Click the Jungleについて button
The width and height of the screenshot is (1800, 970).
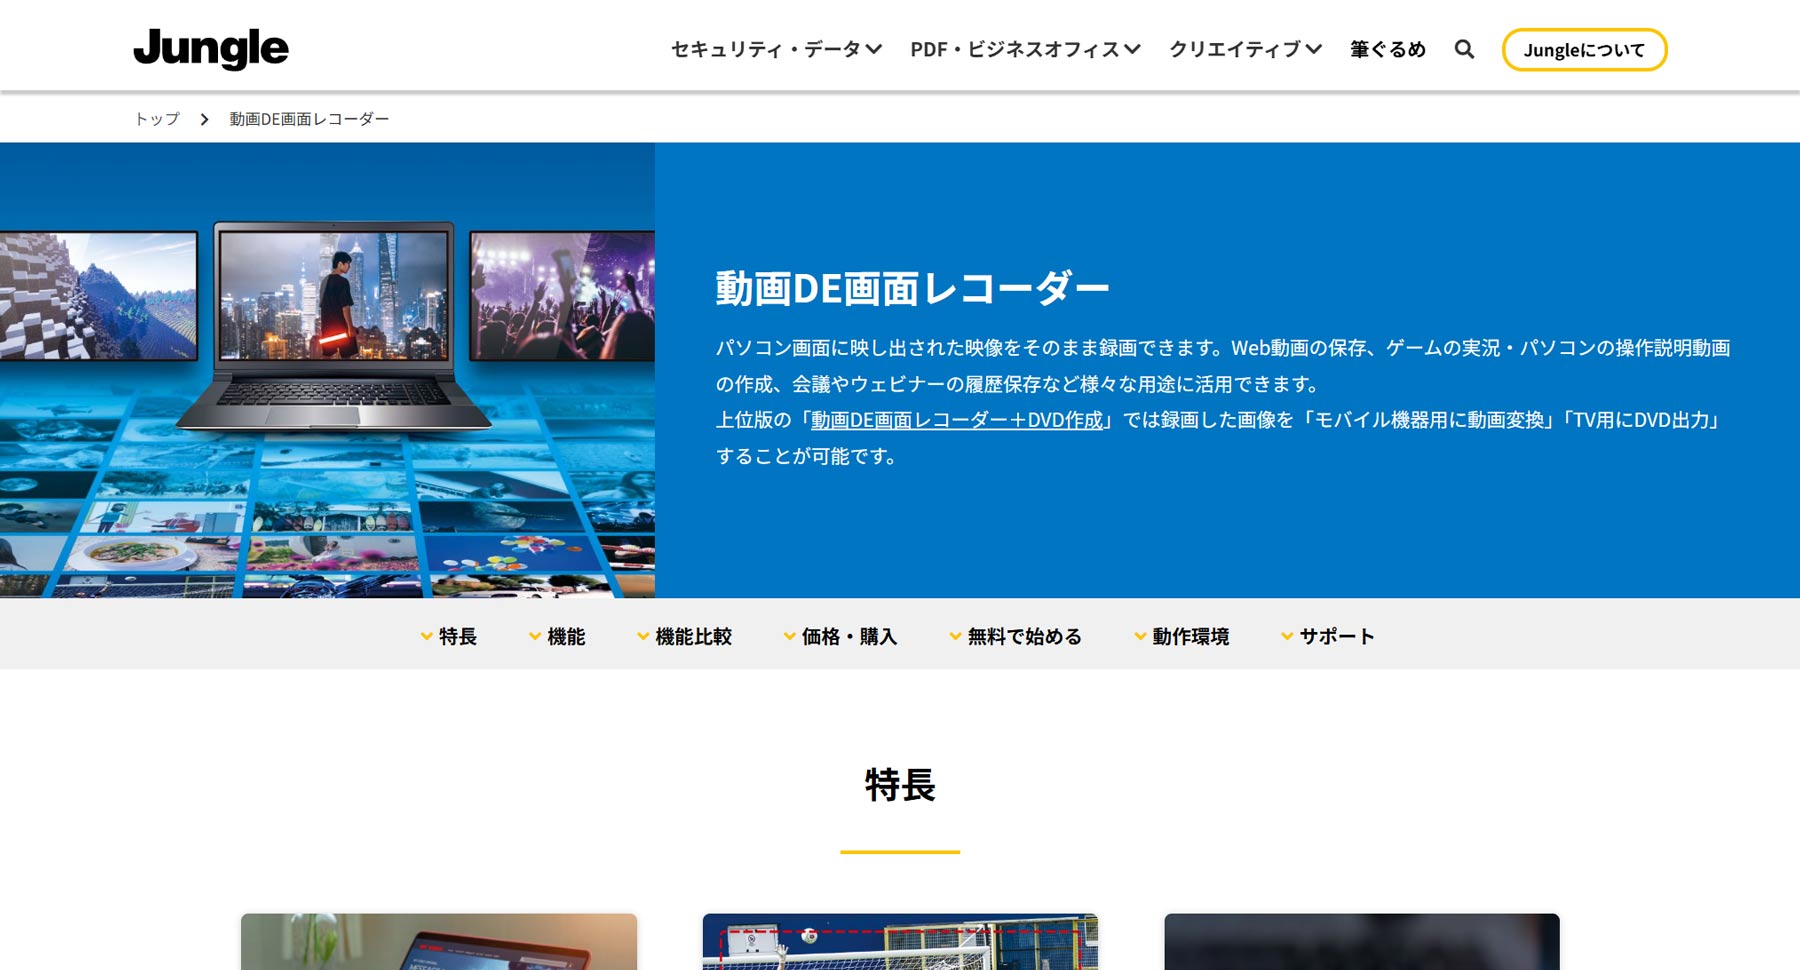pyautogui.click(x=1584, y=49)
